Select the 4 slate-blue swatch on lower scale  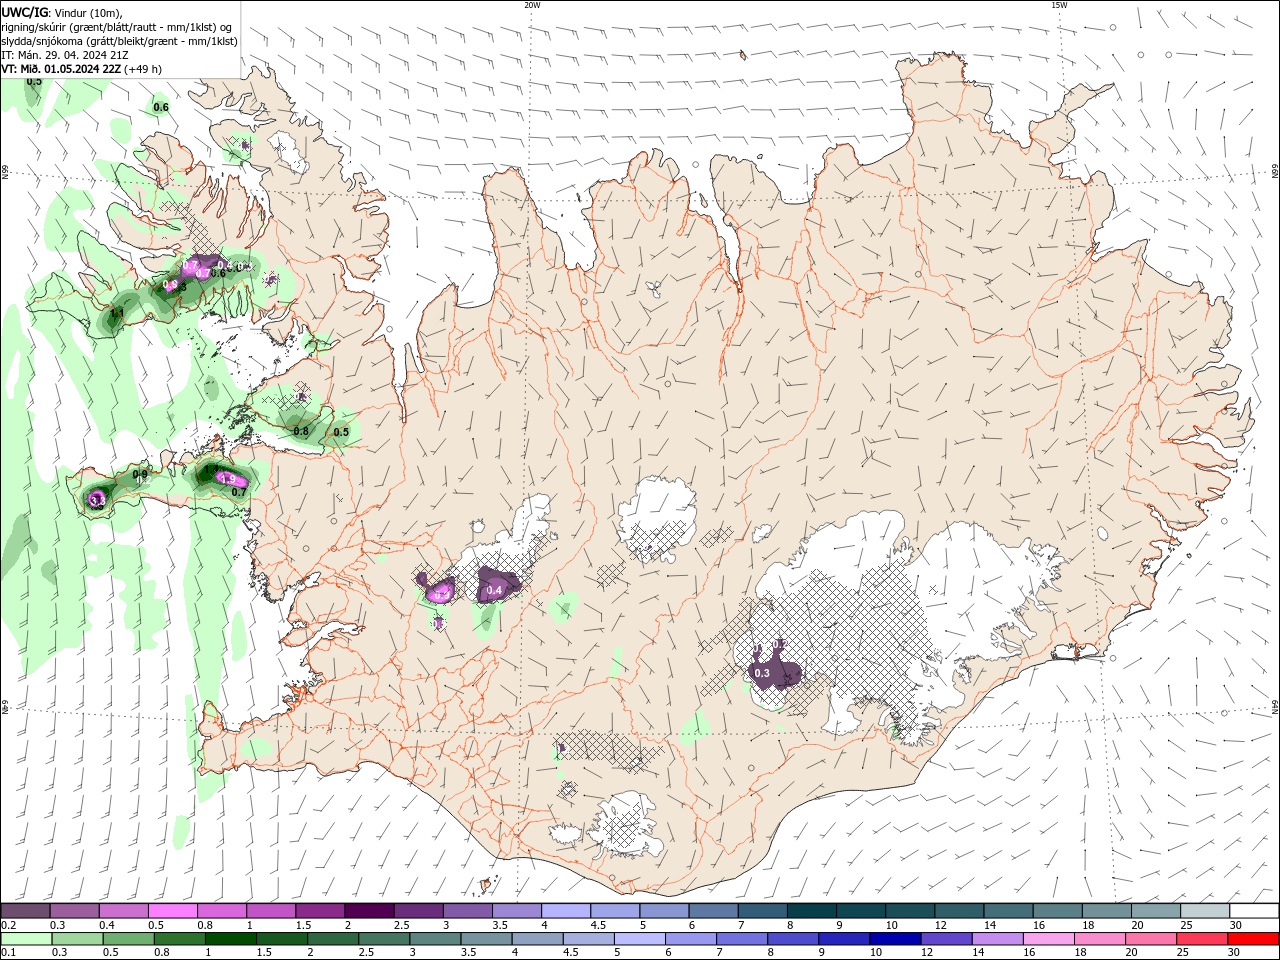(x=537, y=939)
